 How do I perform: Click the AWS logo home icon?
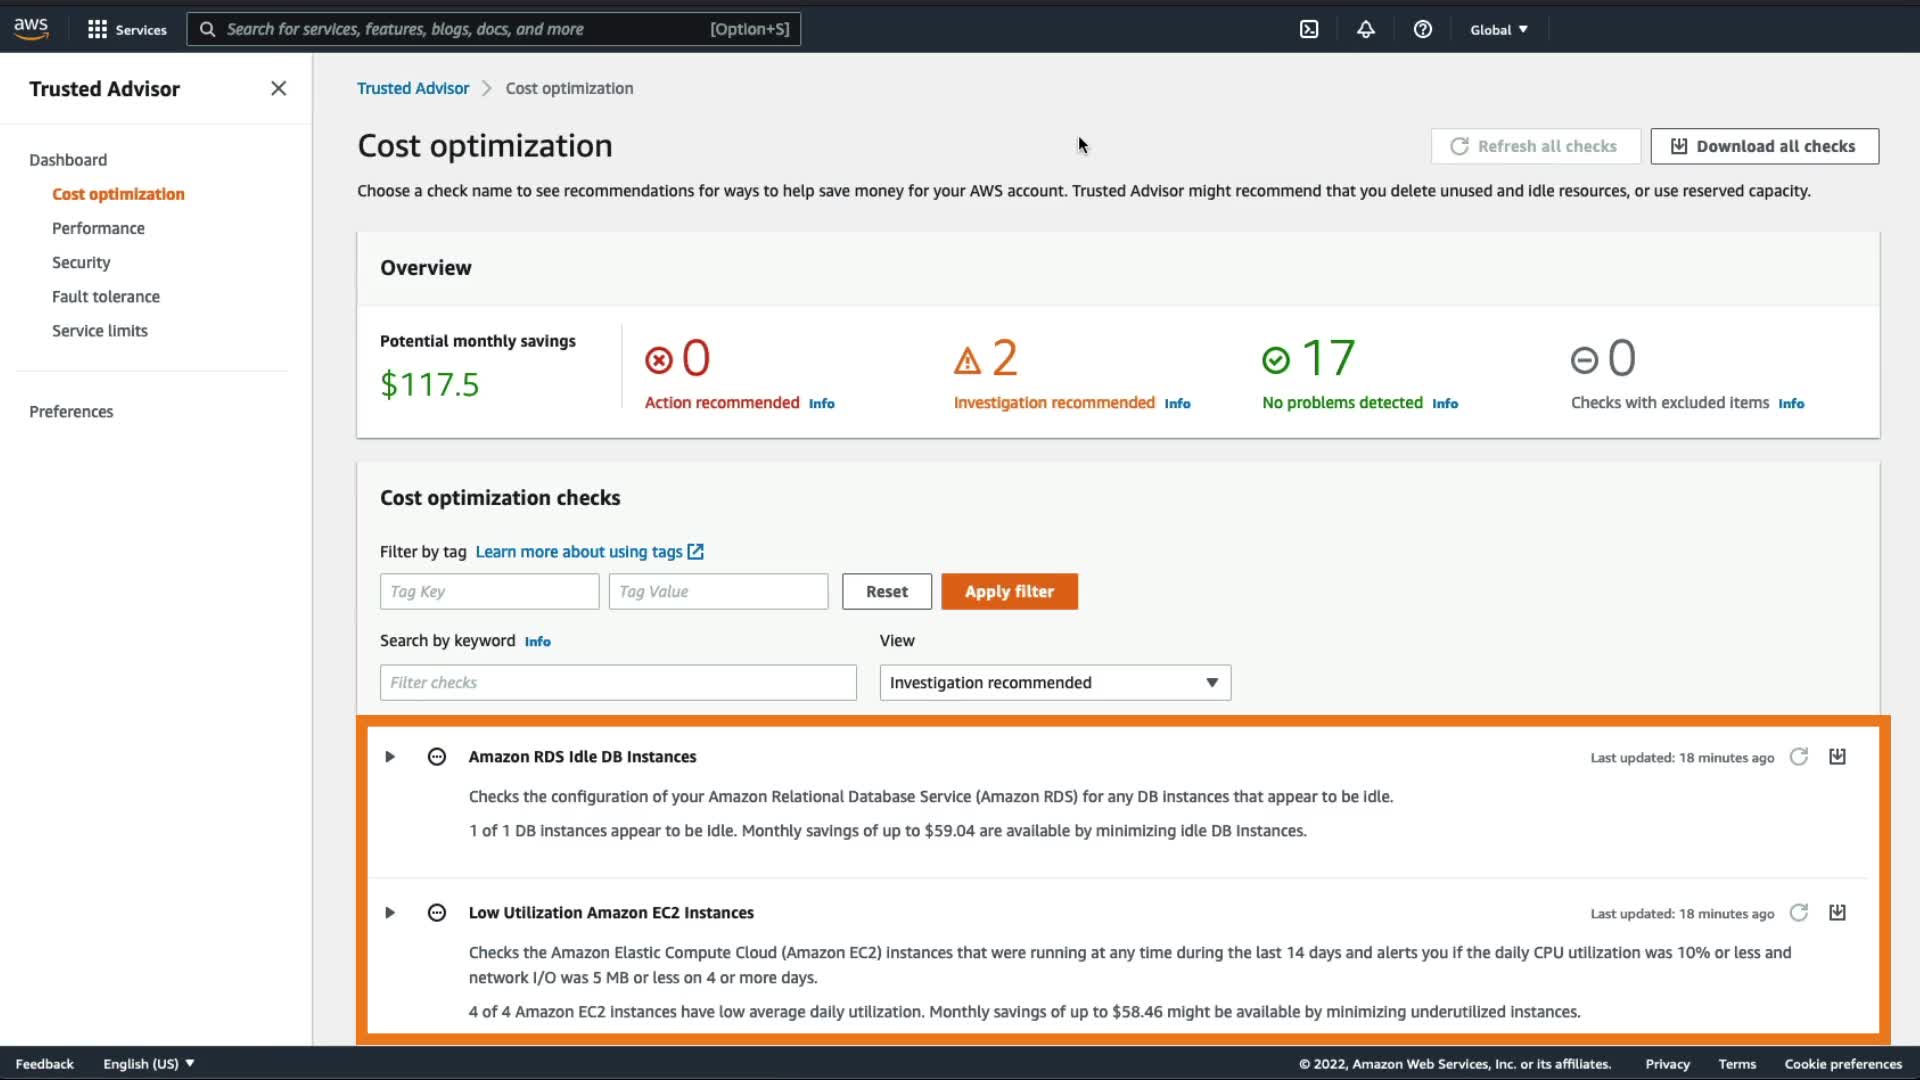click(31, 29)
